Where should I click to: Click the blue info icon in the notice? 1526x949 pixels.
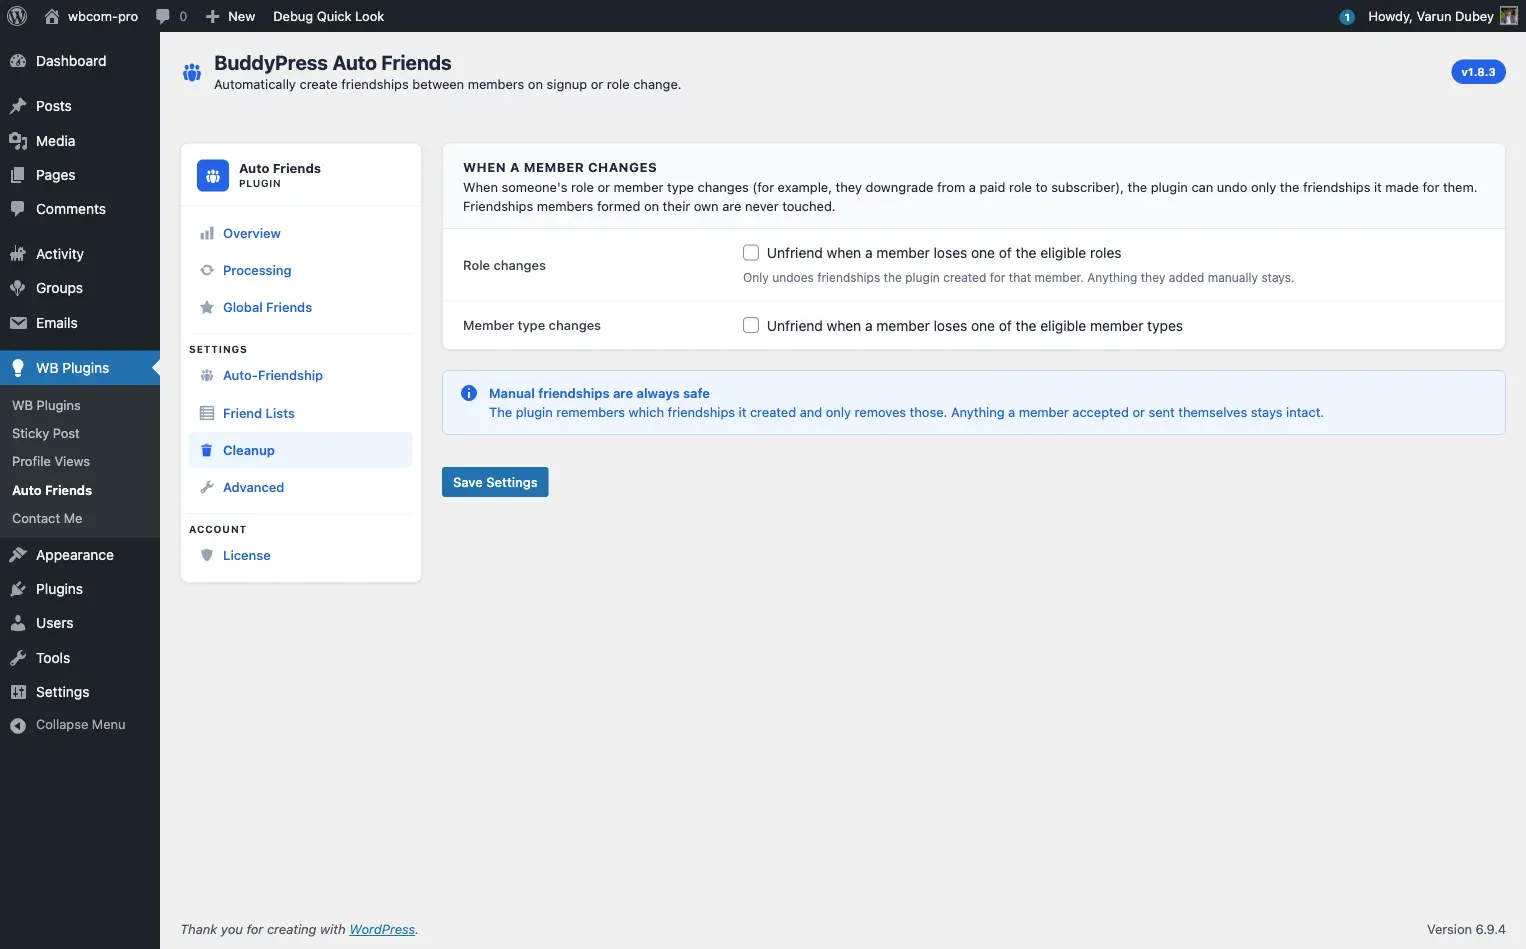[x=469, y=393]
